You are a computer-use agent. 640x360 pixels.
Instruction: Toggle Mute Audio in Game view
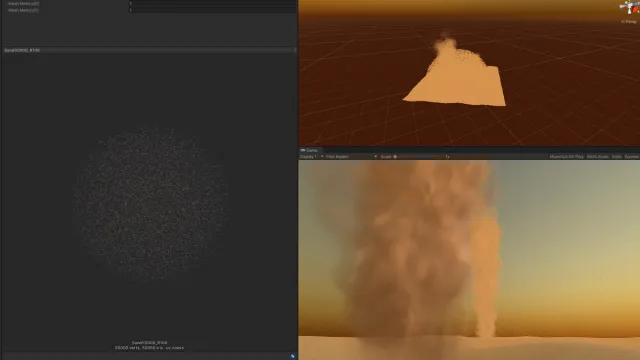point(598,157)
